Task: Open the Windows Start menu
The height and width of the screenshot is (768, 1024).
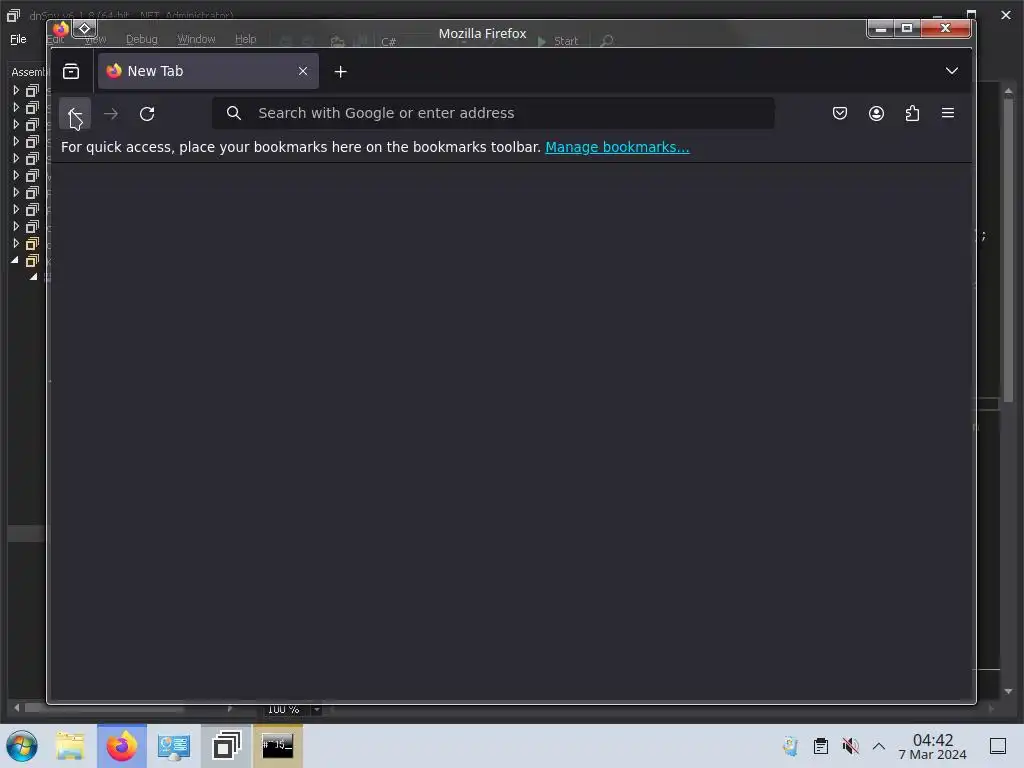Action: tap(22, 746)
